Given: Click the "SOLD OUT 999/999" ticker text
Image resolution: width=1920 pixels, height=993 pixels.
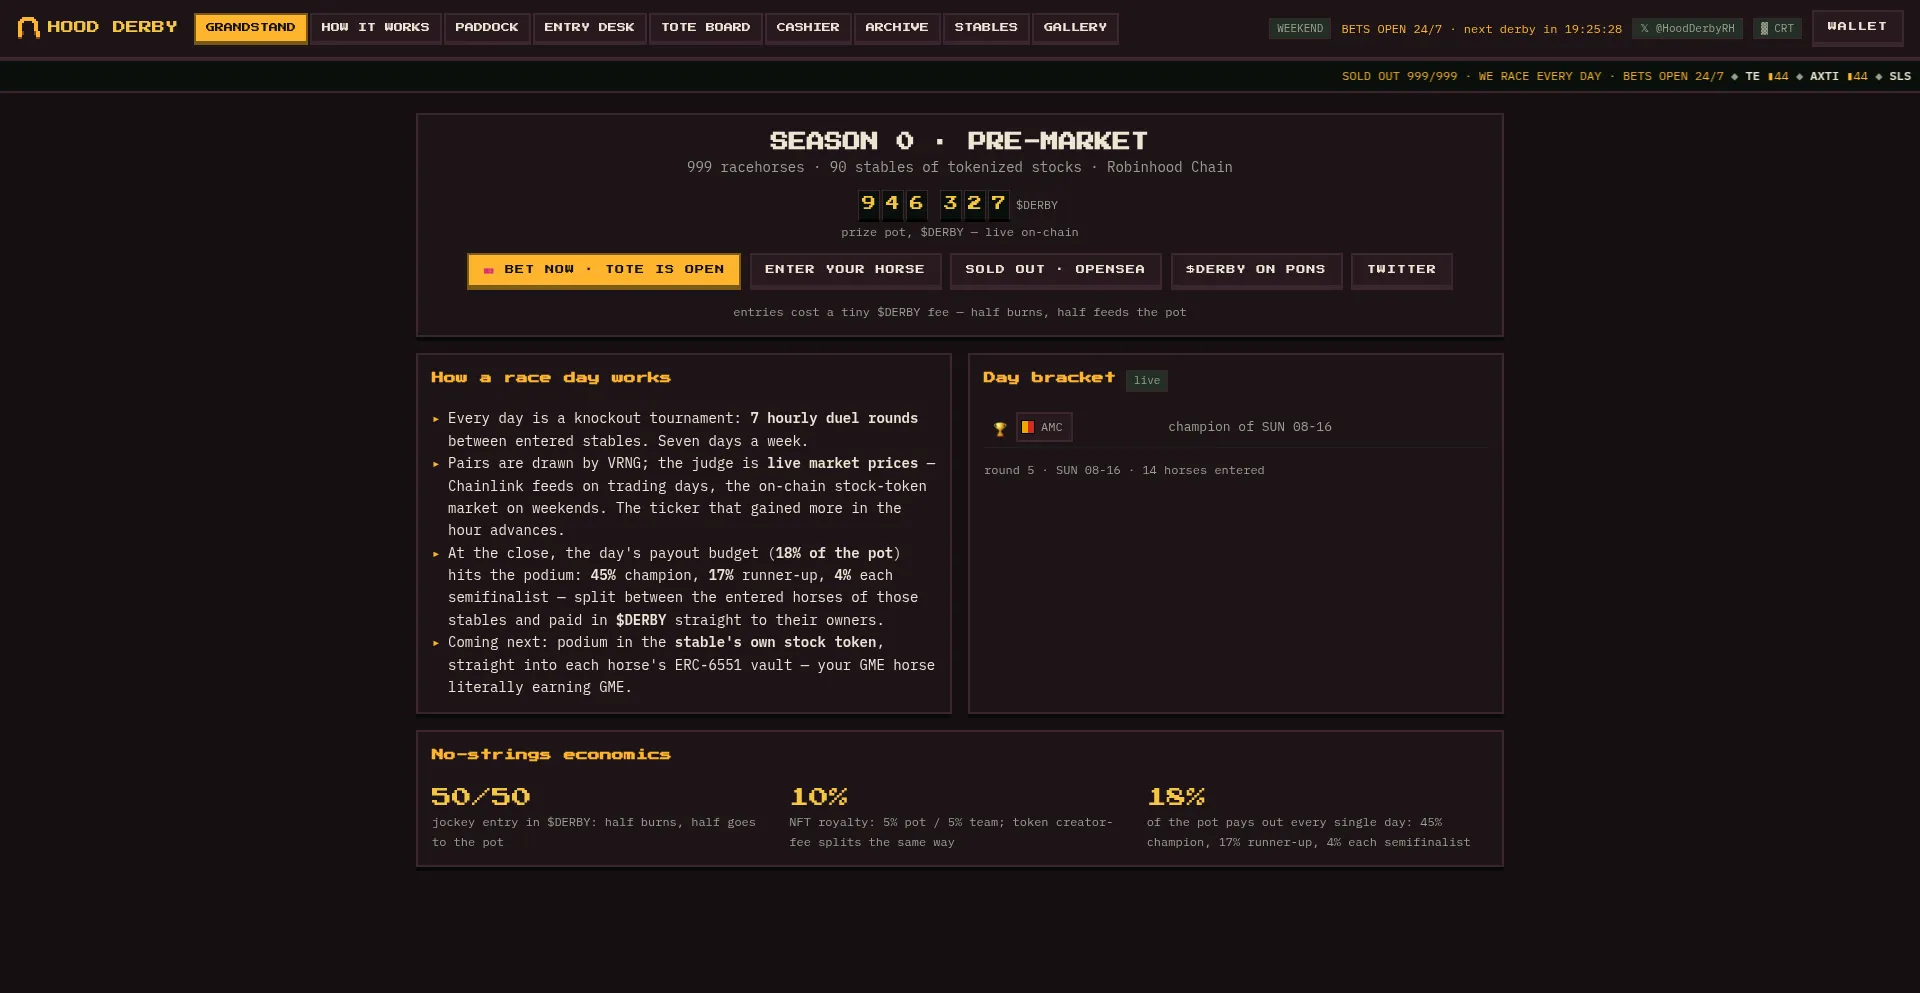Looking at the screenshot, I should coord(1399,76).
